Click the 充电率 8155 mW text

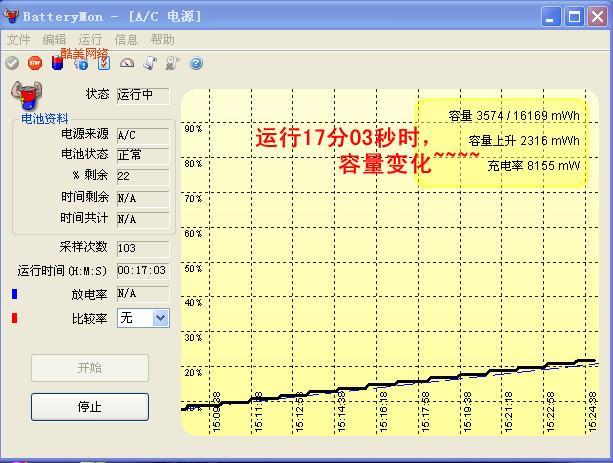(x=534, y=166)
